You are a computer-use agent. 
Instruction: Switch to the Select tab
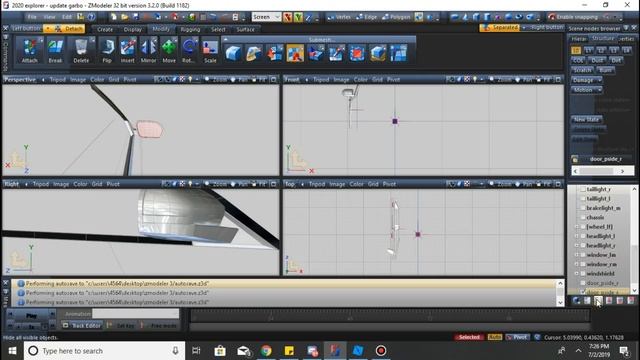[218, 29]
